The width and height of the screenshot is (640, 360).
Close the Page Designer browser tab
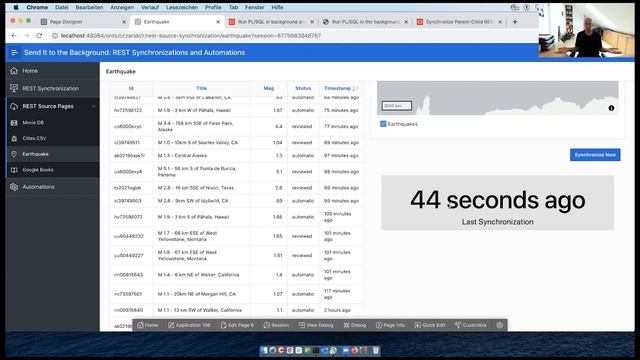tap(124, 22)
